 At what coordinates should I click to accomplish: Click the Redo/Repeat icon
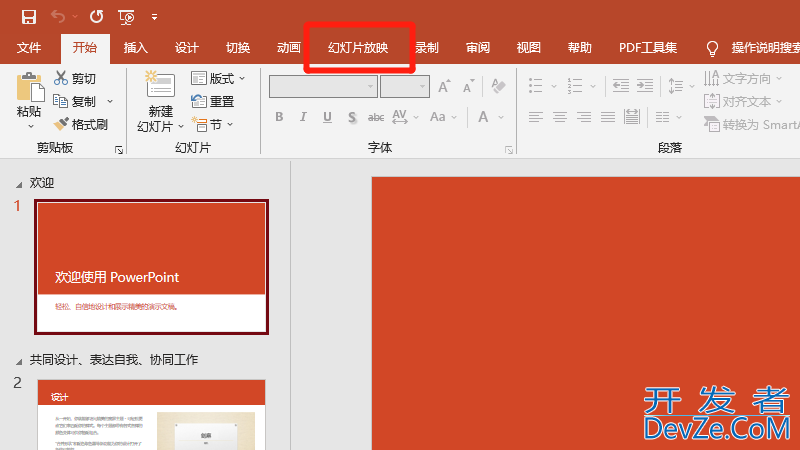[96, 17]
